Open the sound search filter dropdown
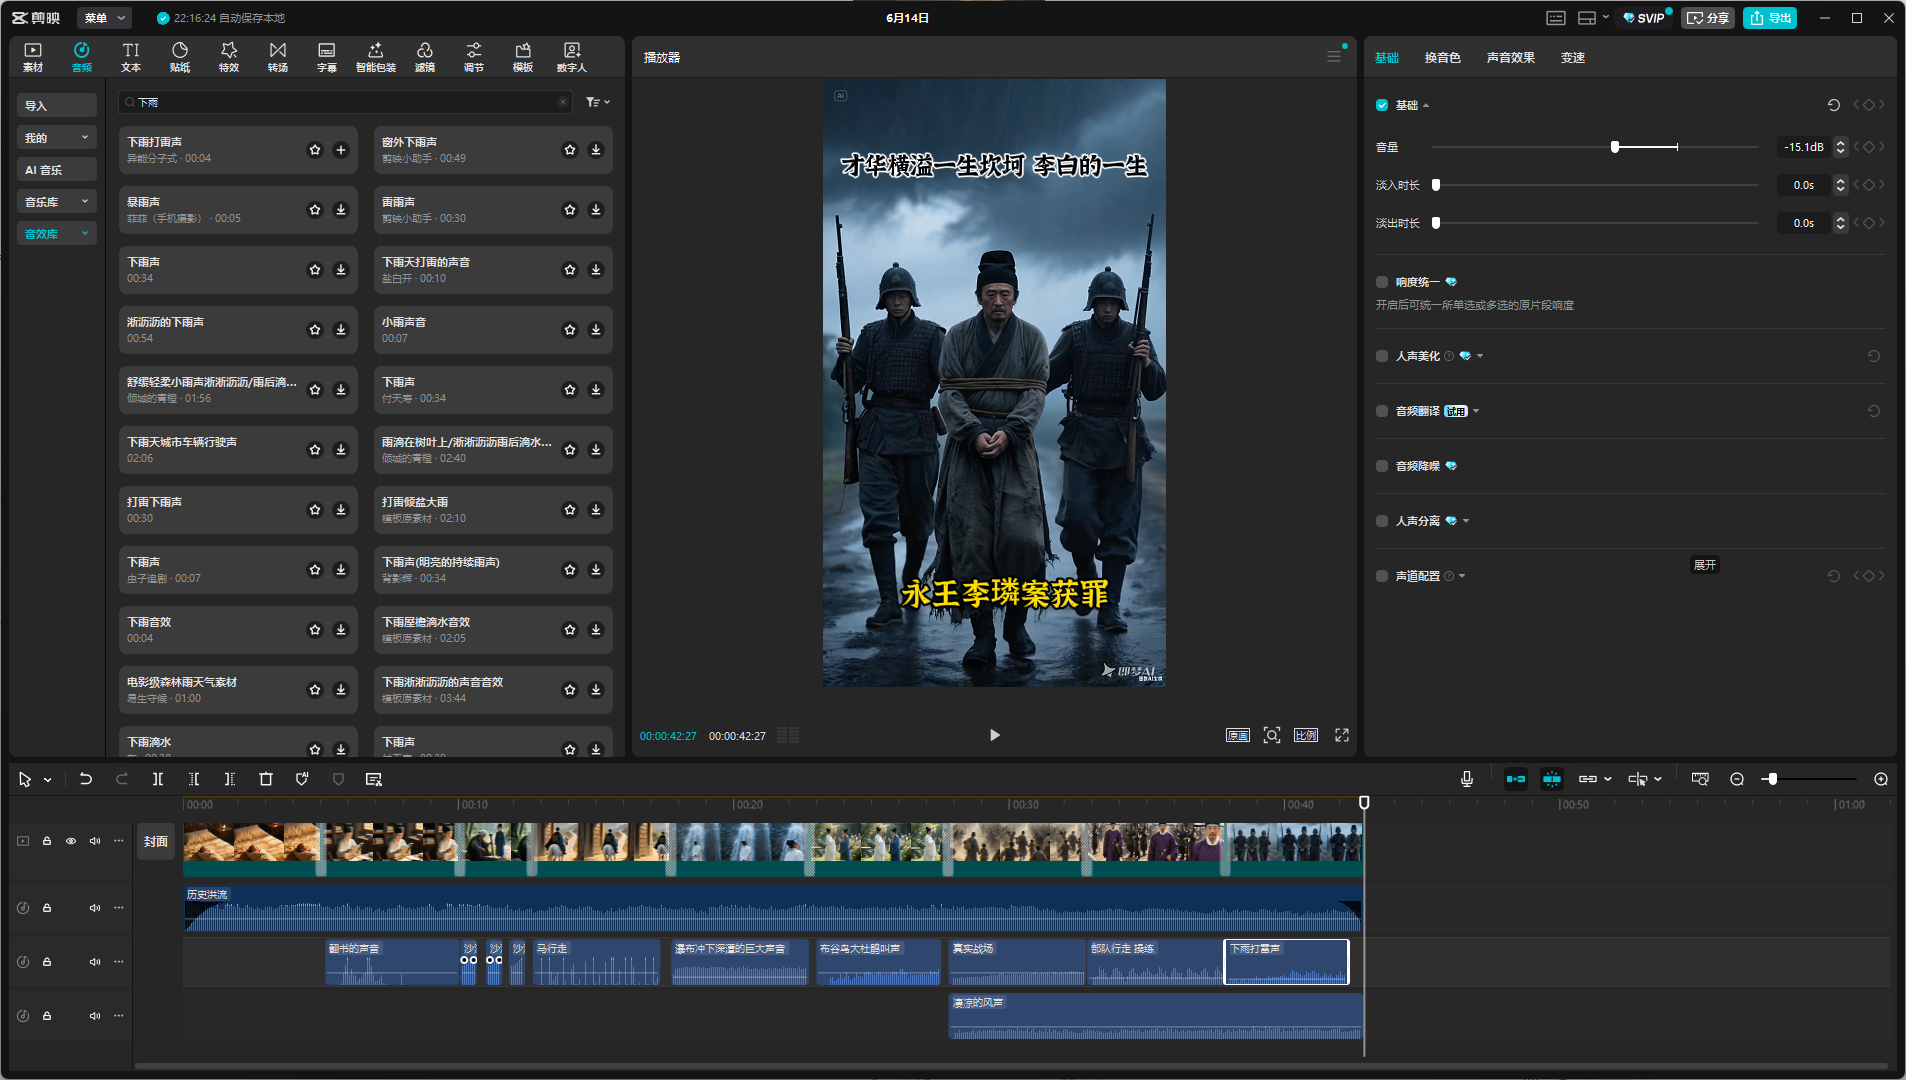This screenshot has width=1906, height=1080. click(598, 102)
